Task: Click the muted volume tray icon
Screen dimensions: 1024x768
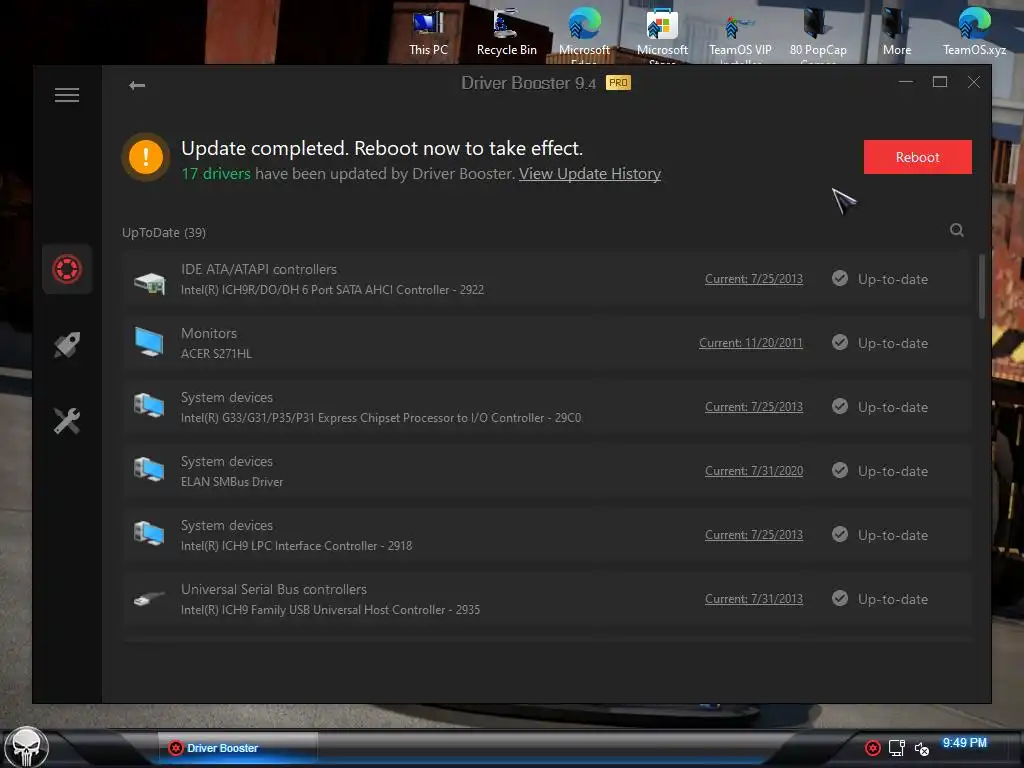Action: click(x=921, y=748)
